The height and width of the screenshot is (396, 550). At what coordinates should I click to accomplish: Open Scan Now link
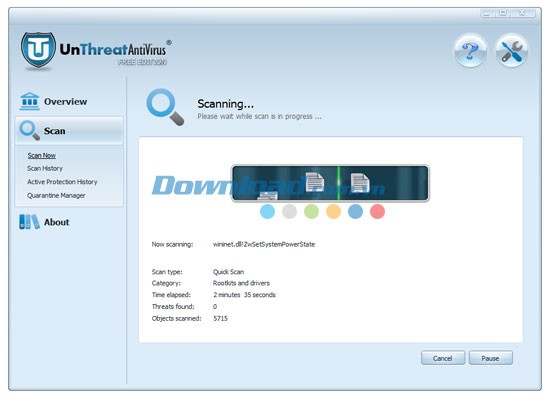coord(42,155)
